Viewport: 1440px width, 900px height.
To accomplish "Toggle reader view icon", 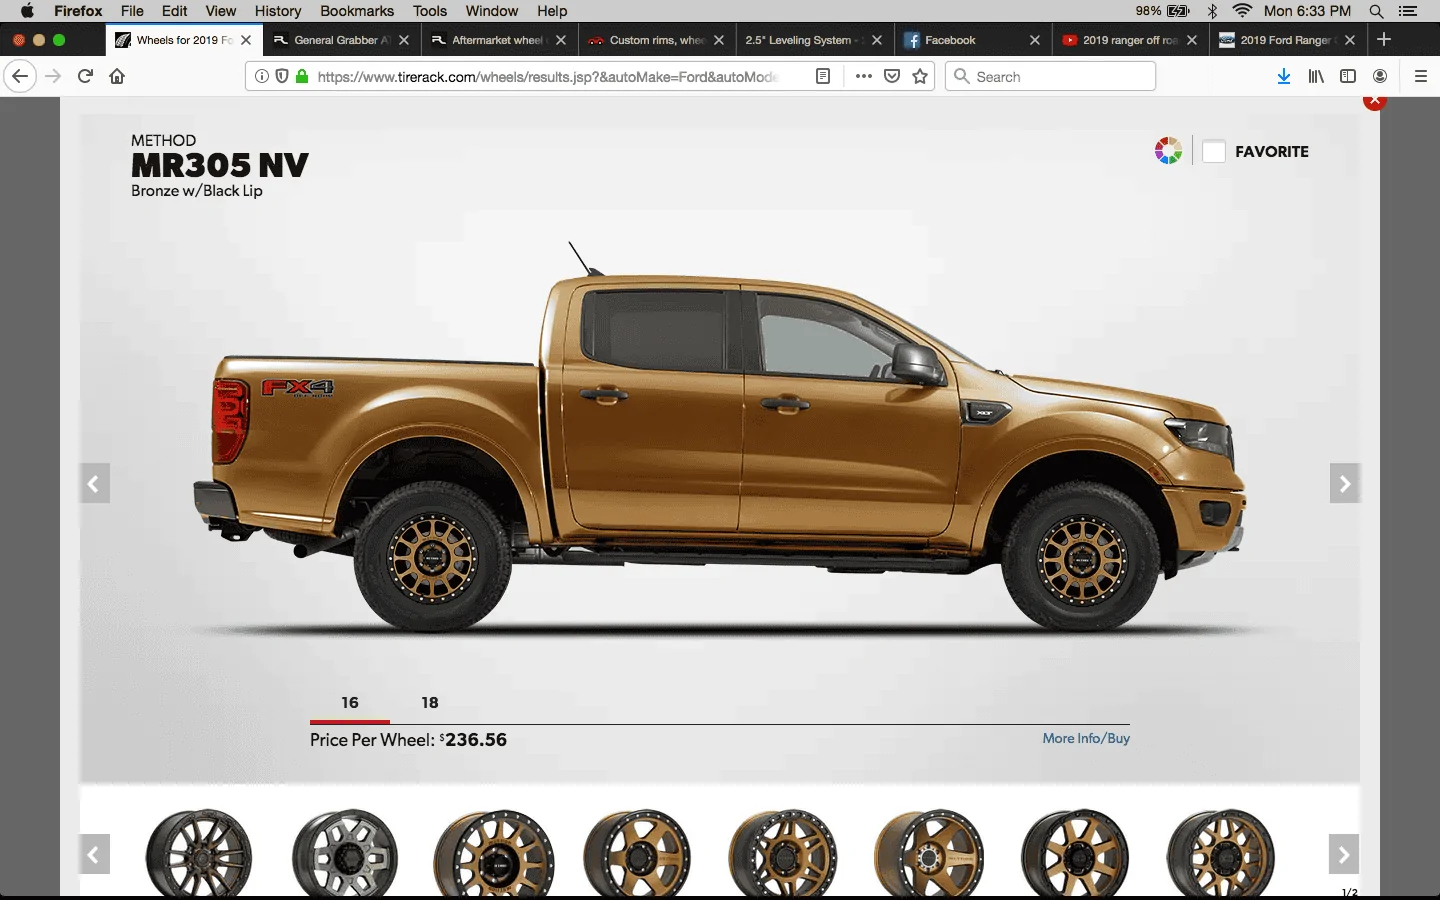I will (x=823, y=76).
